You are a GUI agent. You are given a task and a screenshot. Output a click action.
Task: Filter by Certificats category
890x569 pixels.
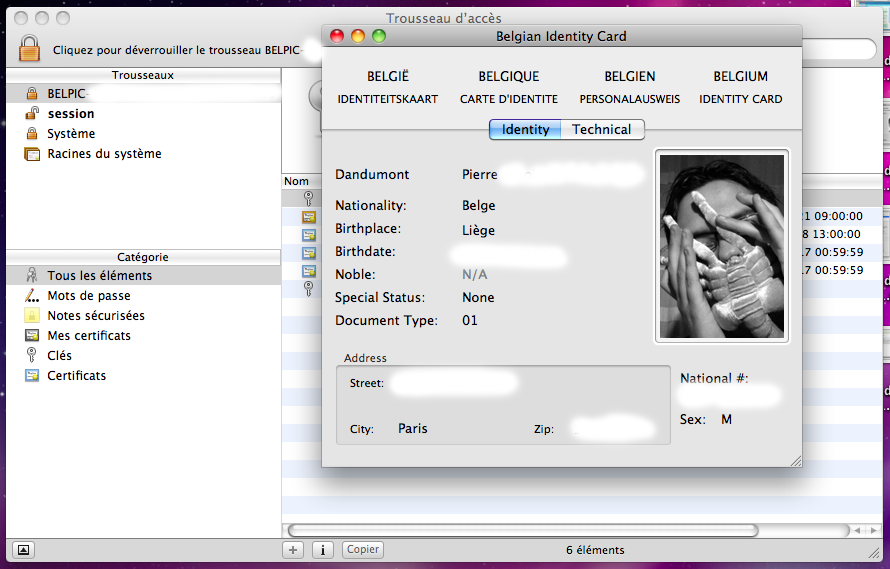[76, 376]
